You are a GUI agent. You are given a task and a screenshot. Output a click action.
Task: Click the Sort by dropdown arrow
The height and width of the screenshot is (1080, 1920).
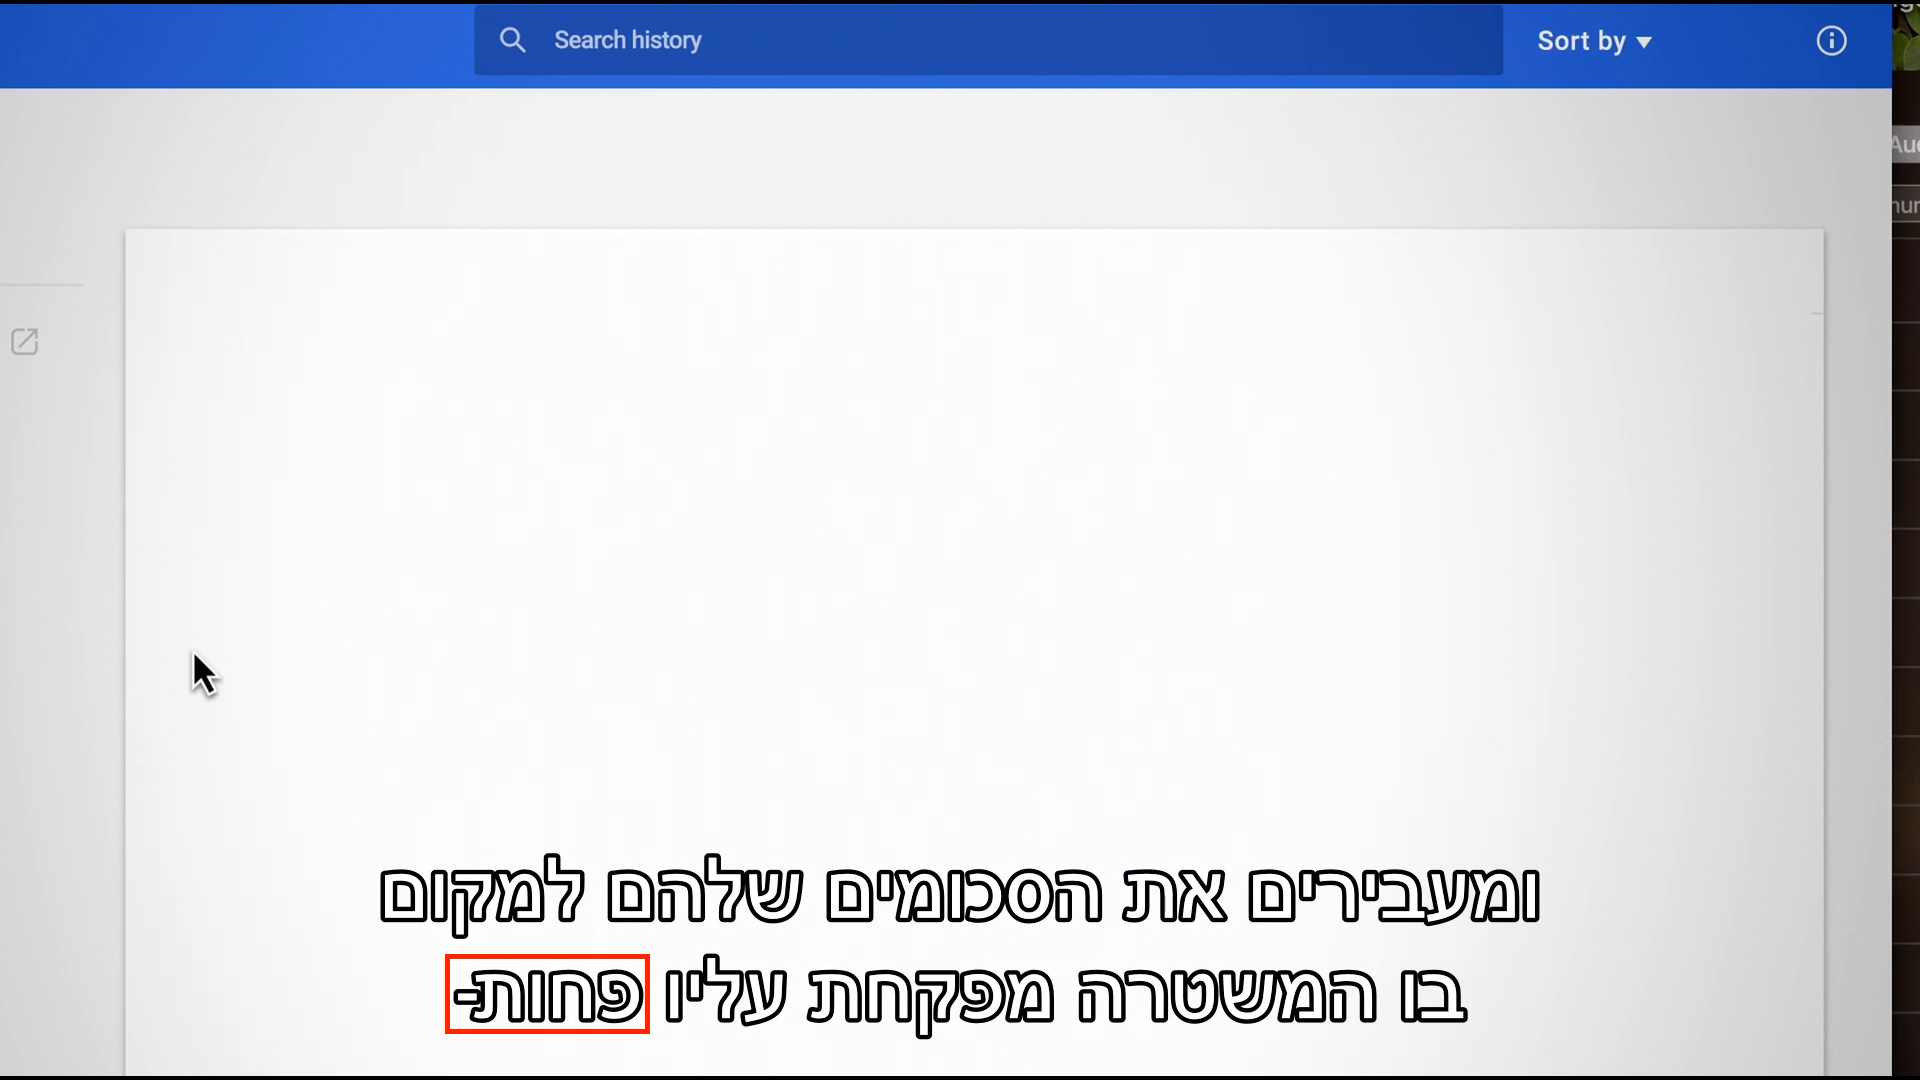click(1645, 42)
